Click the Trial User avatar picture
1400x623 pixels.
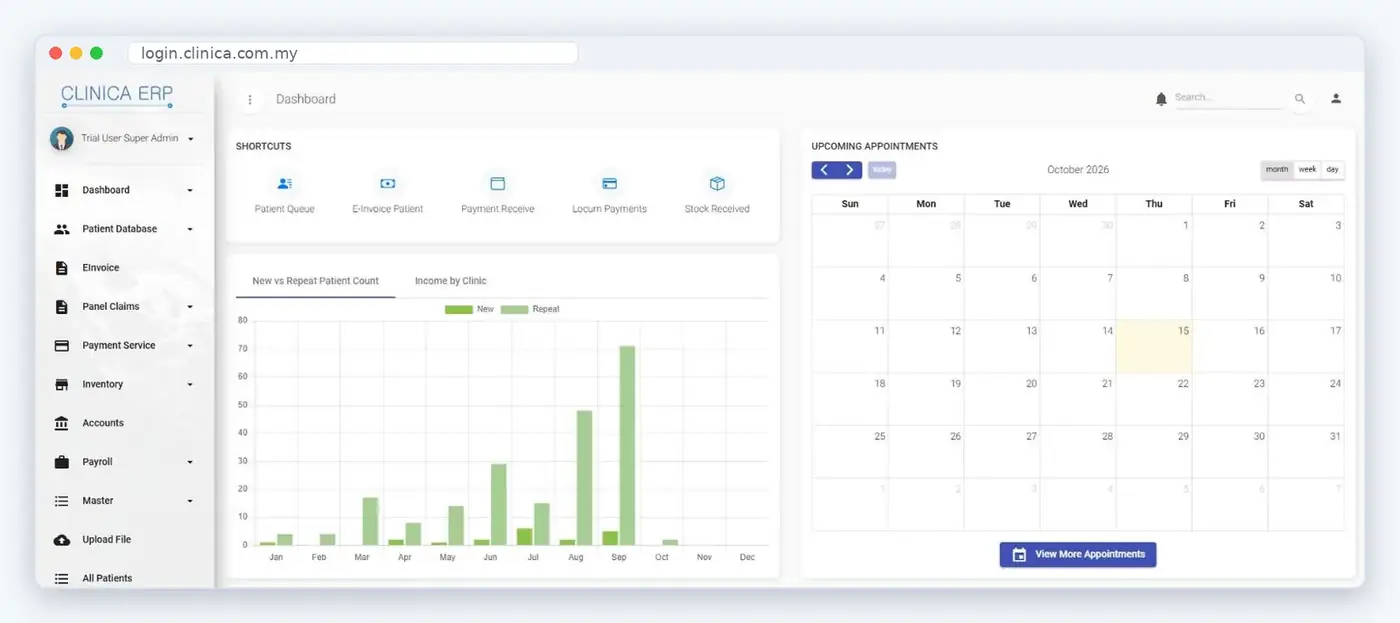pos(62,139)
